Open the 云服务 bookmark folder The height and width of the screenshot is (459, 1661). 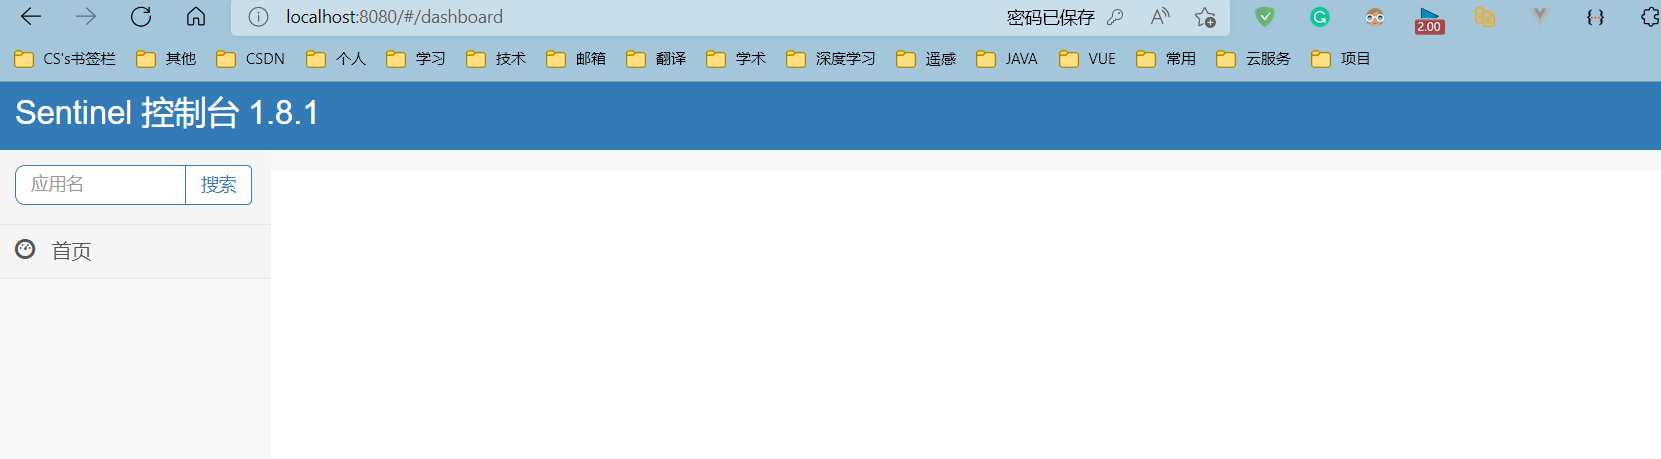(x=1254, y=59)
